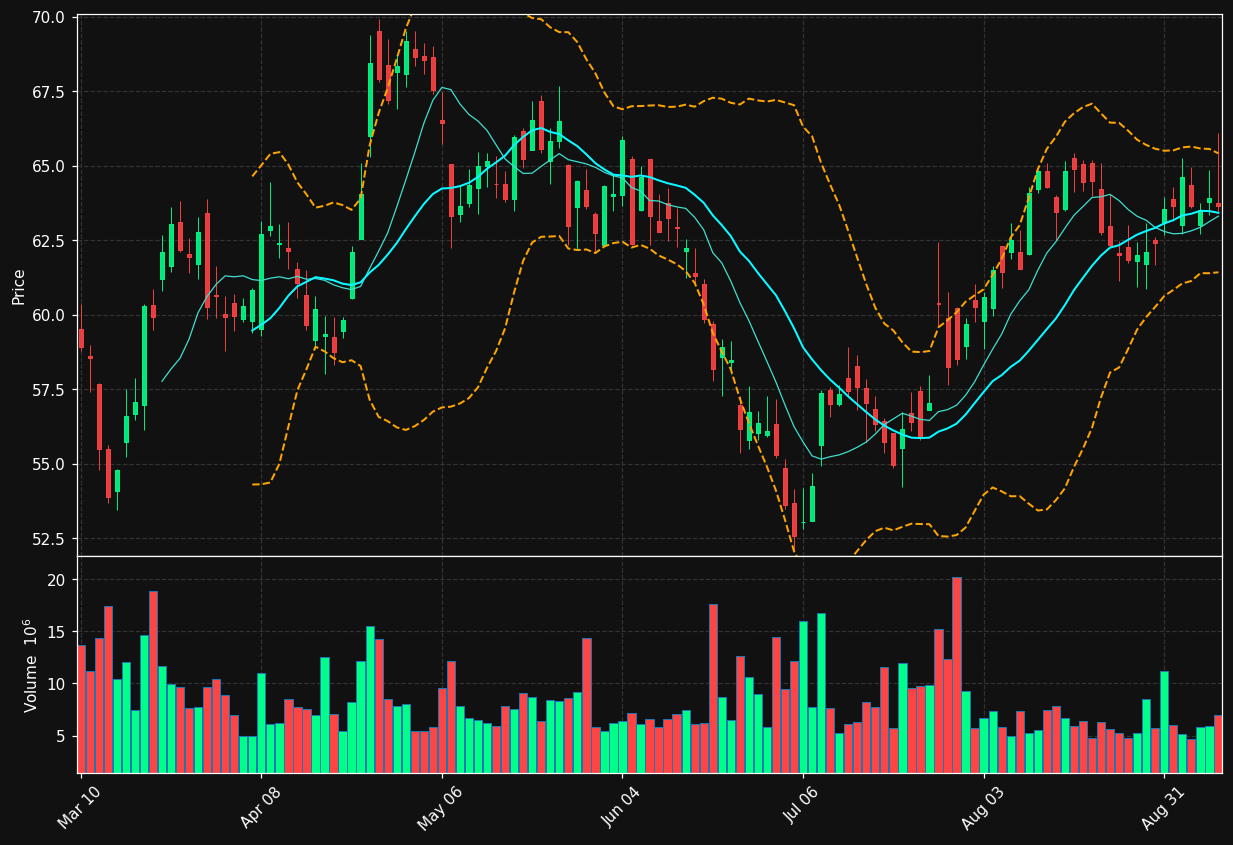Click the 'Jul 06' date label
The width and height of the screenshot is (1233, 845).
click(x=802, y=806)
